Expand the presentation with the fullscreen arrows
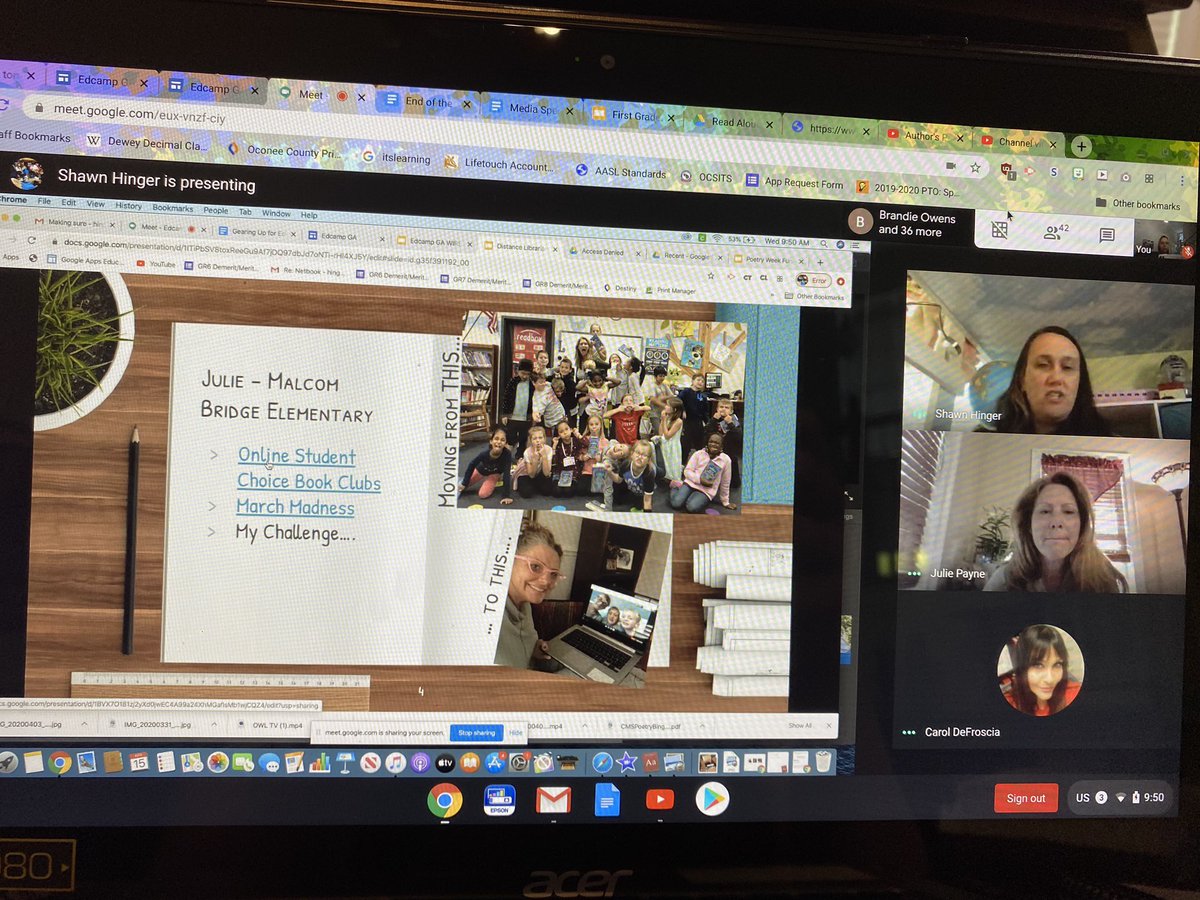 point(850,496)
